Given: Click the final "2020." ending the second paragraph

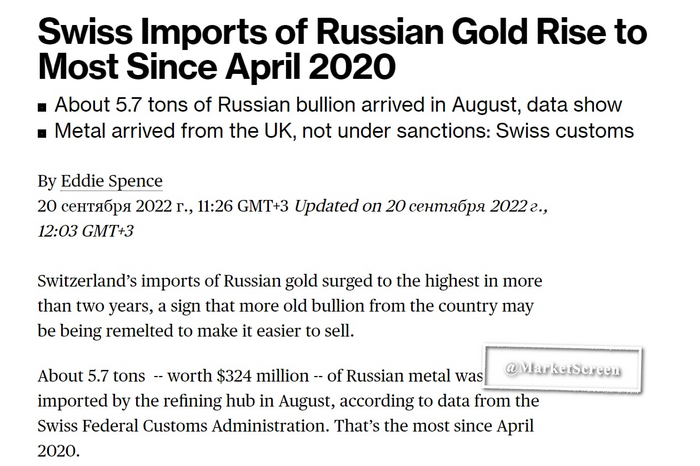Looking at the screenshot, I should [59, 449].
